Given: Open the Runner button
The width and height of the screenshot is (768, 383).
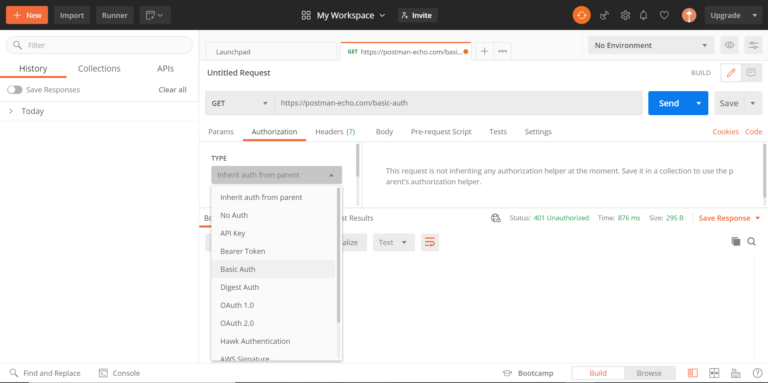Looking at the screenshot, I should point(115,15).
